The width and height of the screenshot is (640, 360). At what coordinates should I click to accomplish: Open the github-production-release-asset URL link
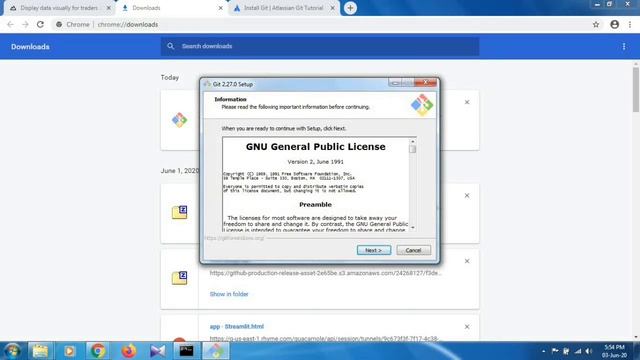(x=325, y=273)
